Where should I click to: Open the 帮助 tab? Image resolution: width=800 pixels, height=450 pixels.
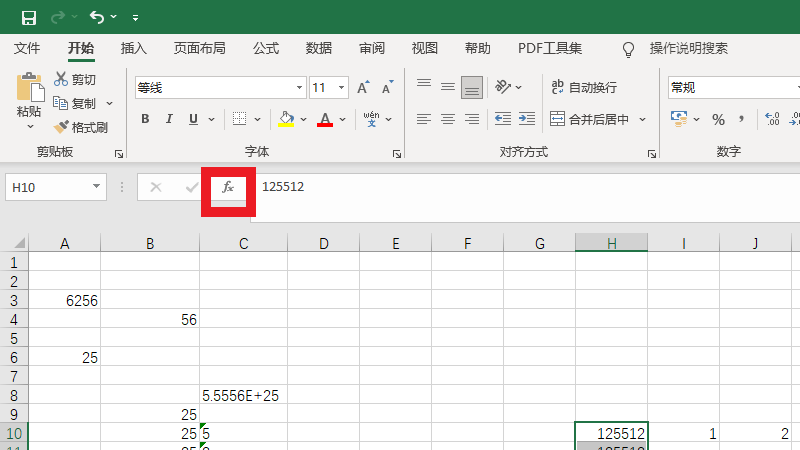coord(478,48)
